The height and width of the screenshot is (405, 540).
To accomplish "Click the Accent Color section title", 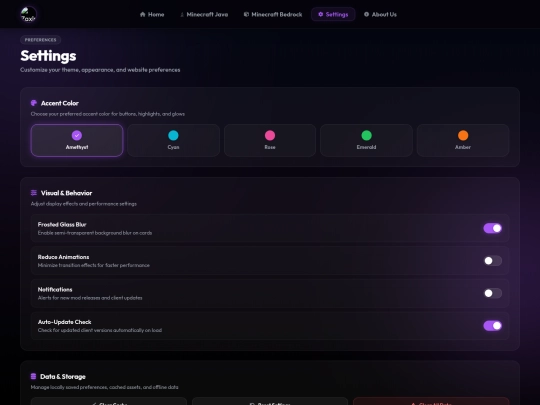I will click(60, 103).
